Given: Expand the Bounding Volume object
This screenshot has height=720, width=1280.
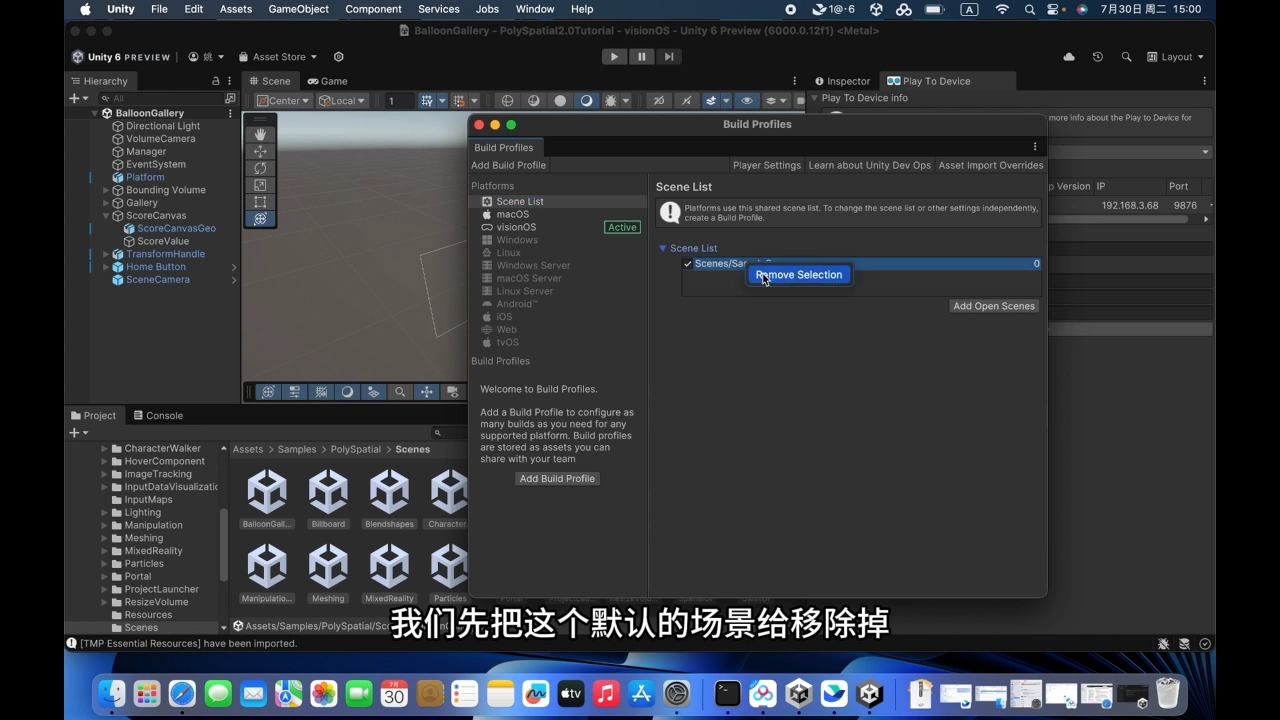Looking at the screenshot, I should click(x=106, y=190).
